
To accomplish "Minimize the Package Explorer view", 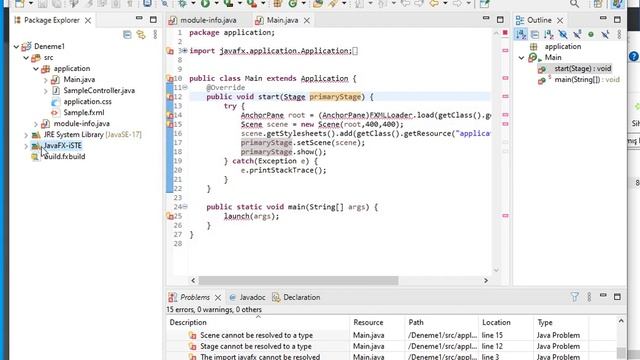I will (x=139, y=19).
